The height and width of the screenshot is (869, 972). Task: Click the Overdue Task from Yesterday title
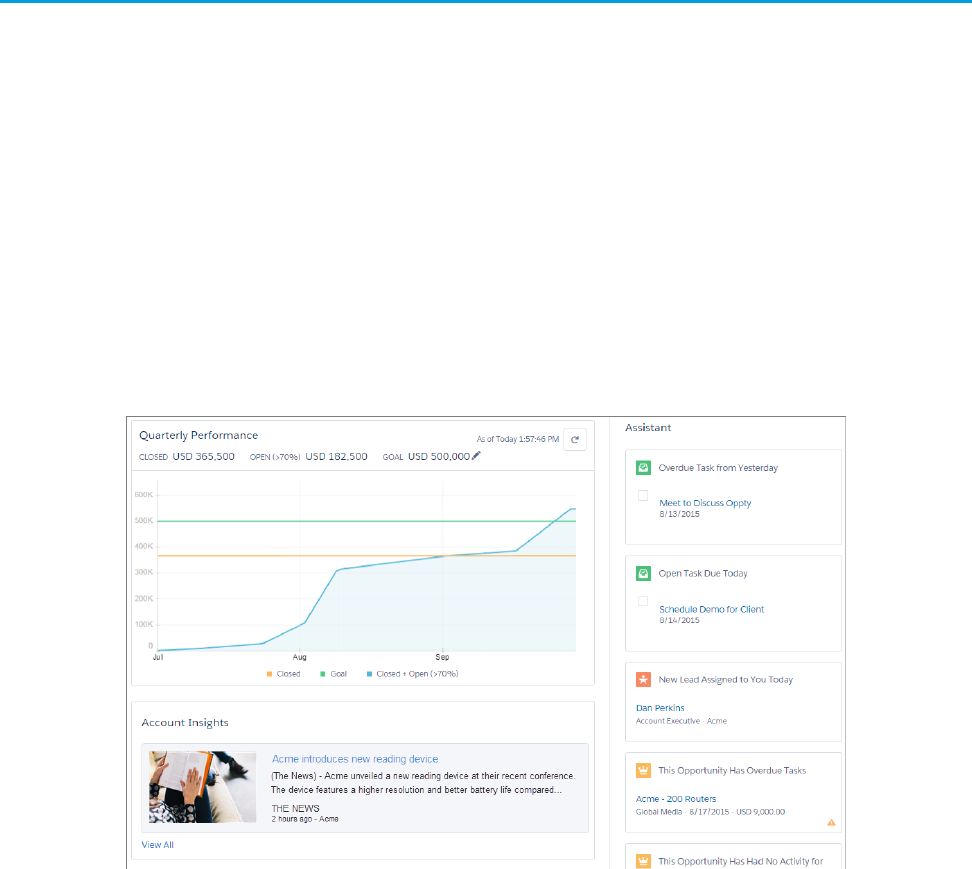click(718, 468)
